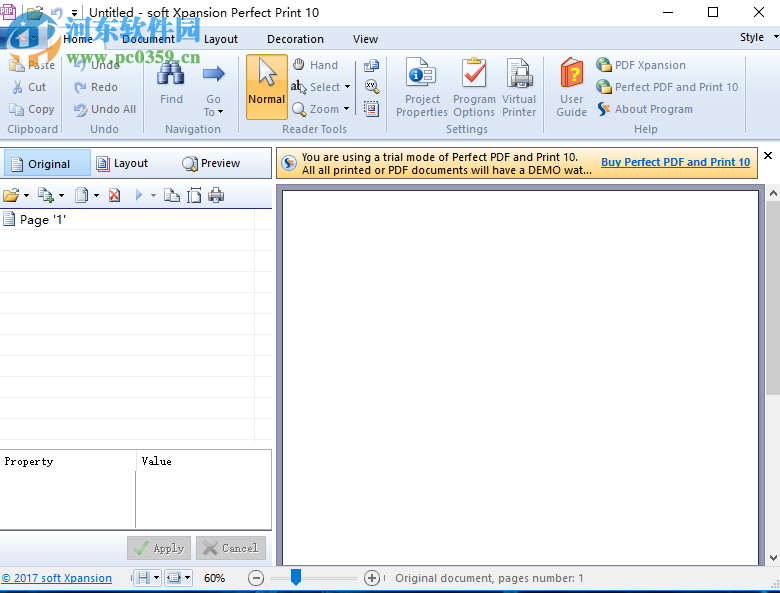This screenshot has height=593, width=780.
Task: Switch to the View ribbon tab
Action: (x=366, y=39)
